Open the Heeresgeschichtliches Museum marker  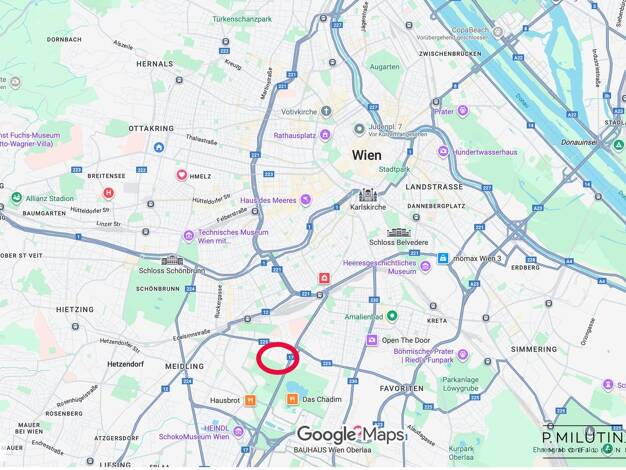pyautogui.click(x=426, y=266)
